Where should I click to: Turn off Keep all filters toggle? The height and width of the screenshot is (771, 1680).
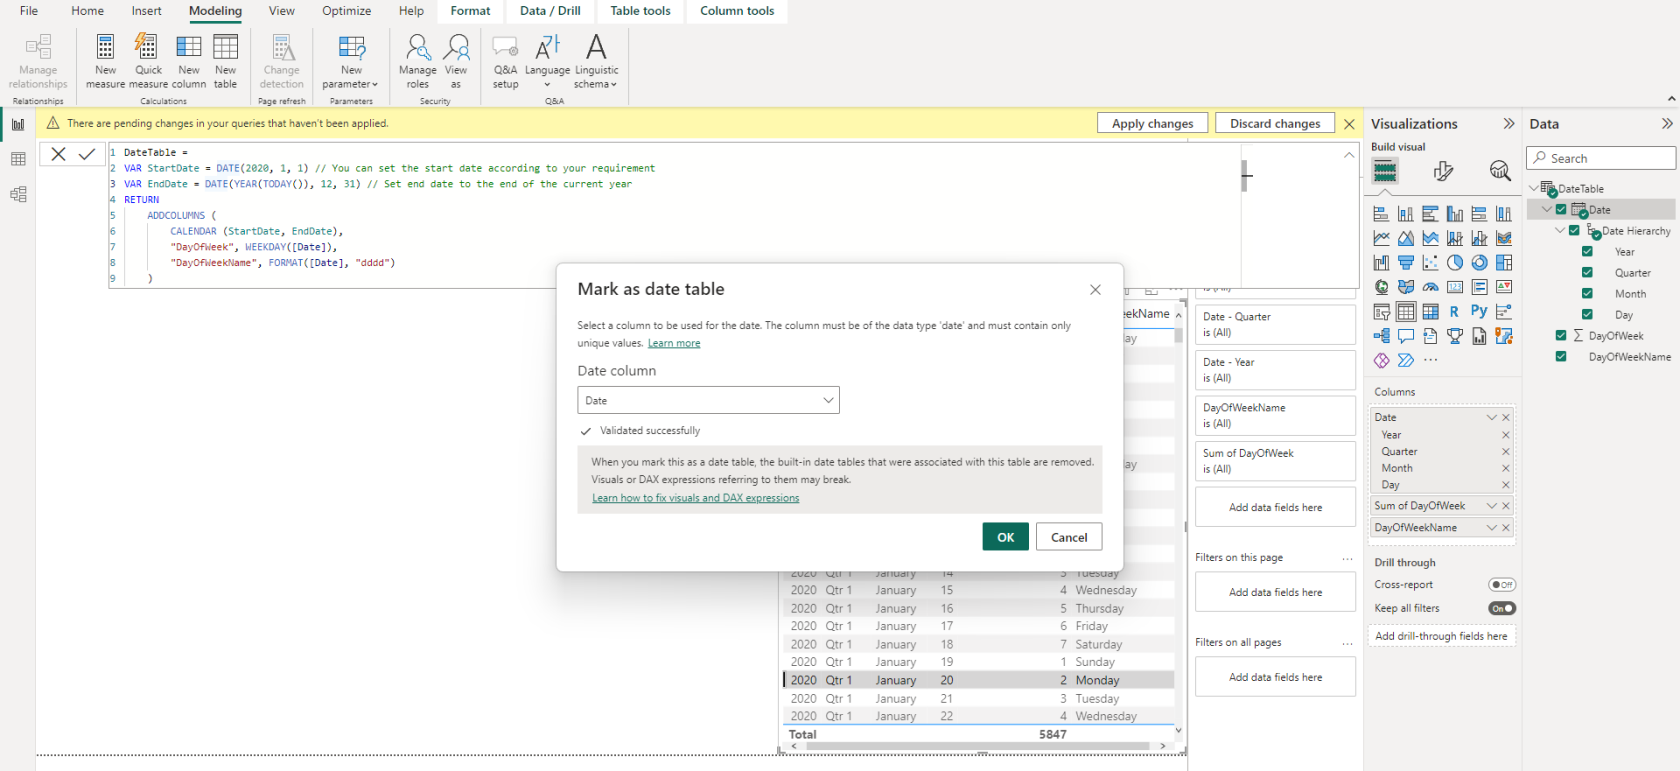[x=1502, y=608]
